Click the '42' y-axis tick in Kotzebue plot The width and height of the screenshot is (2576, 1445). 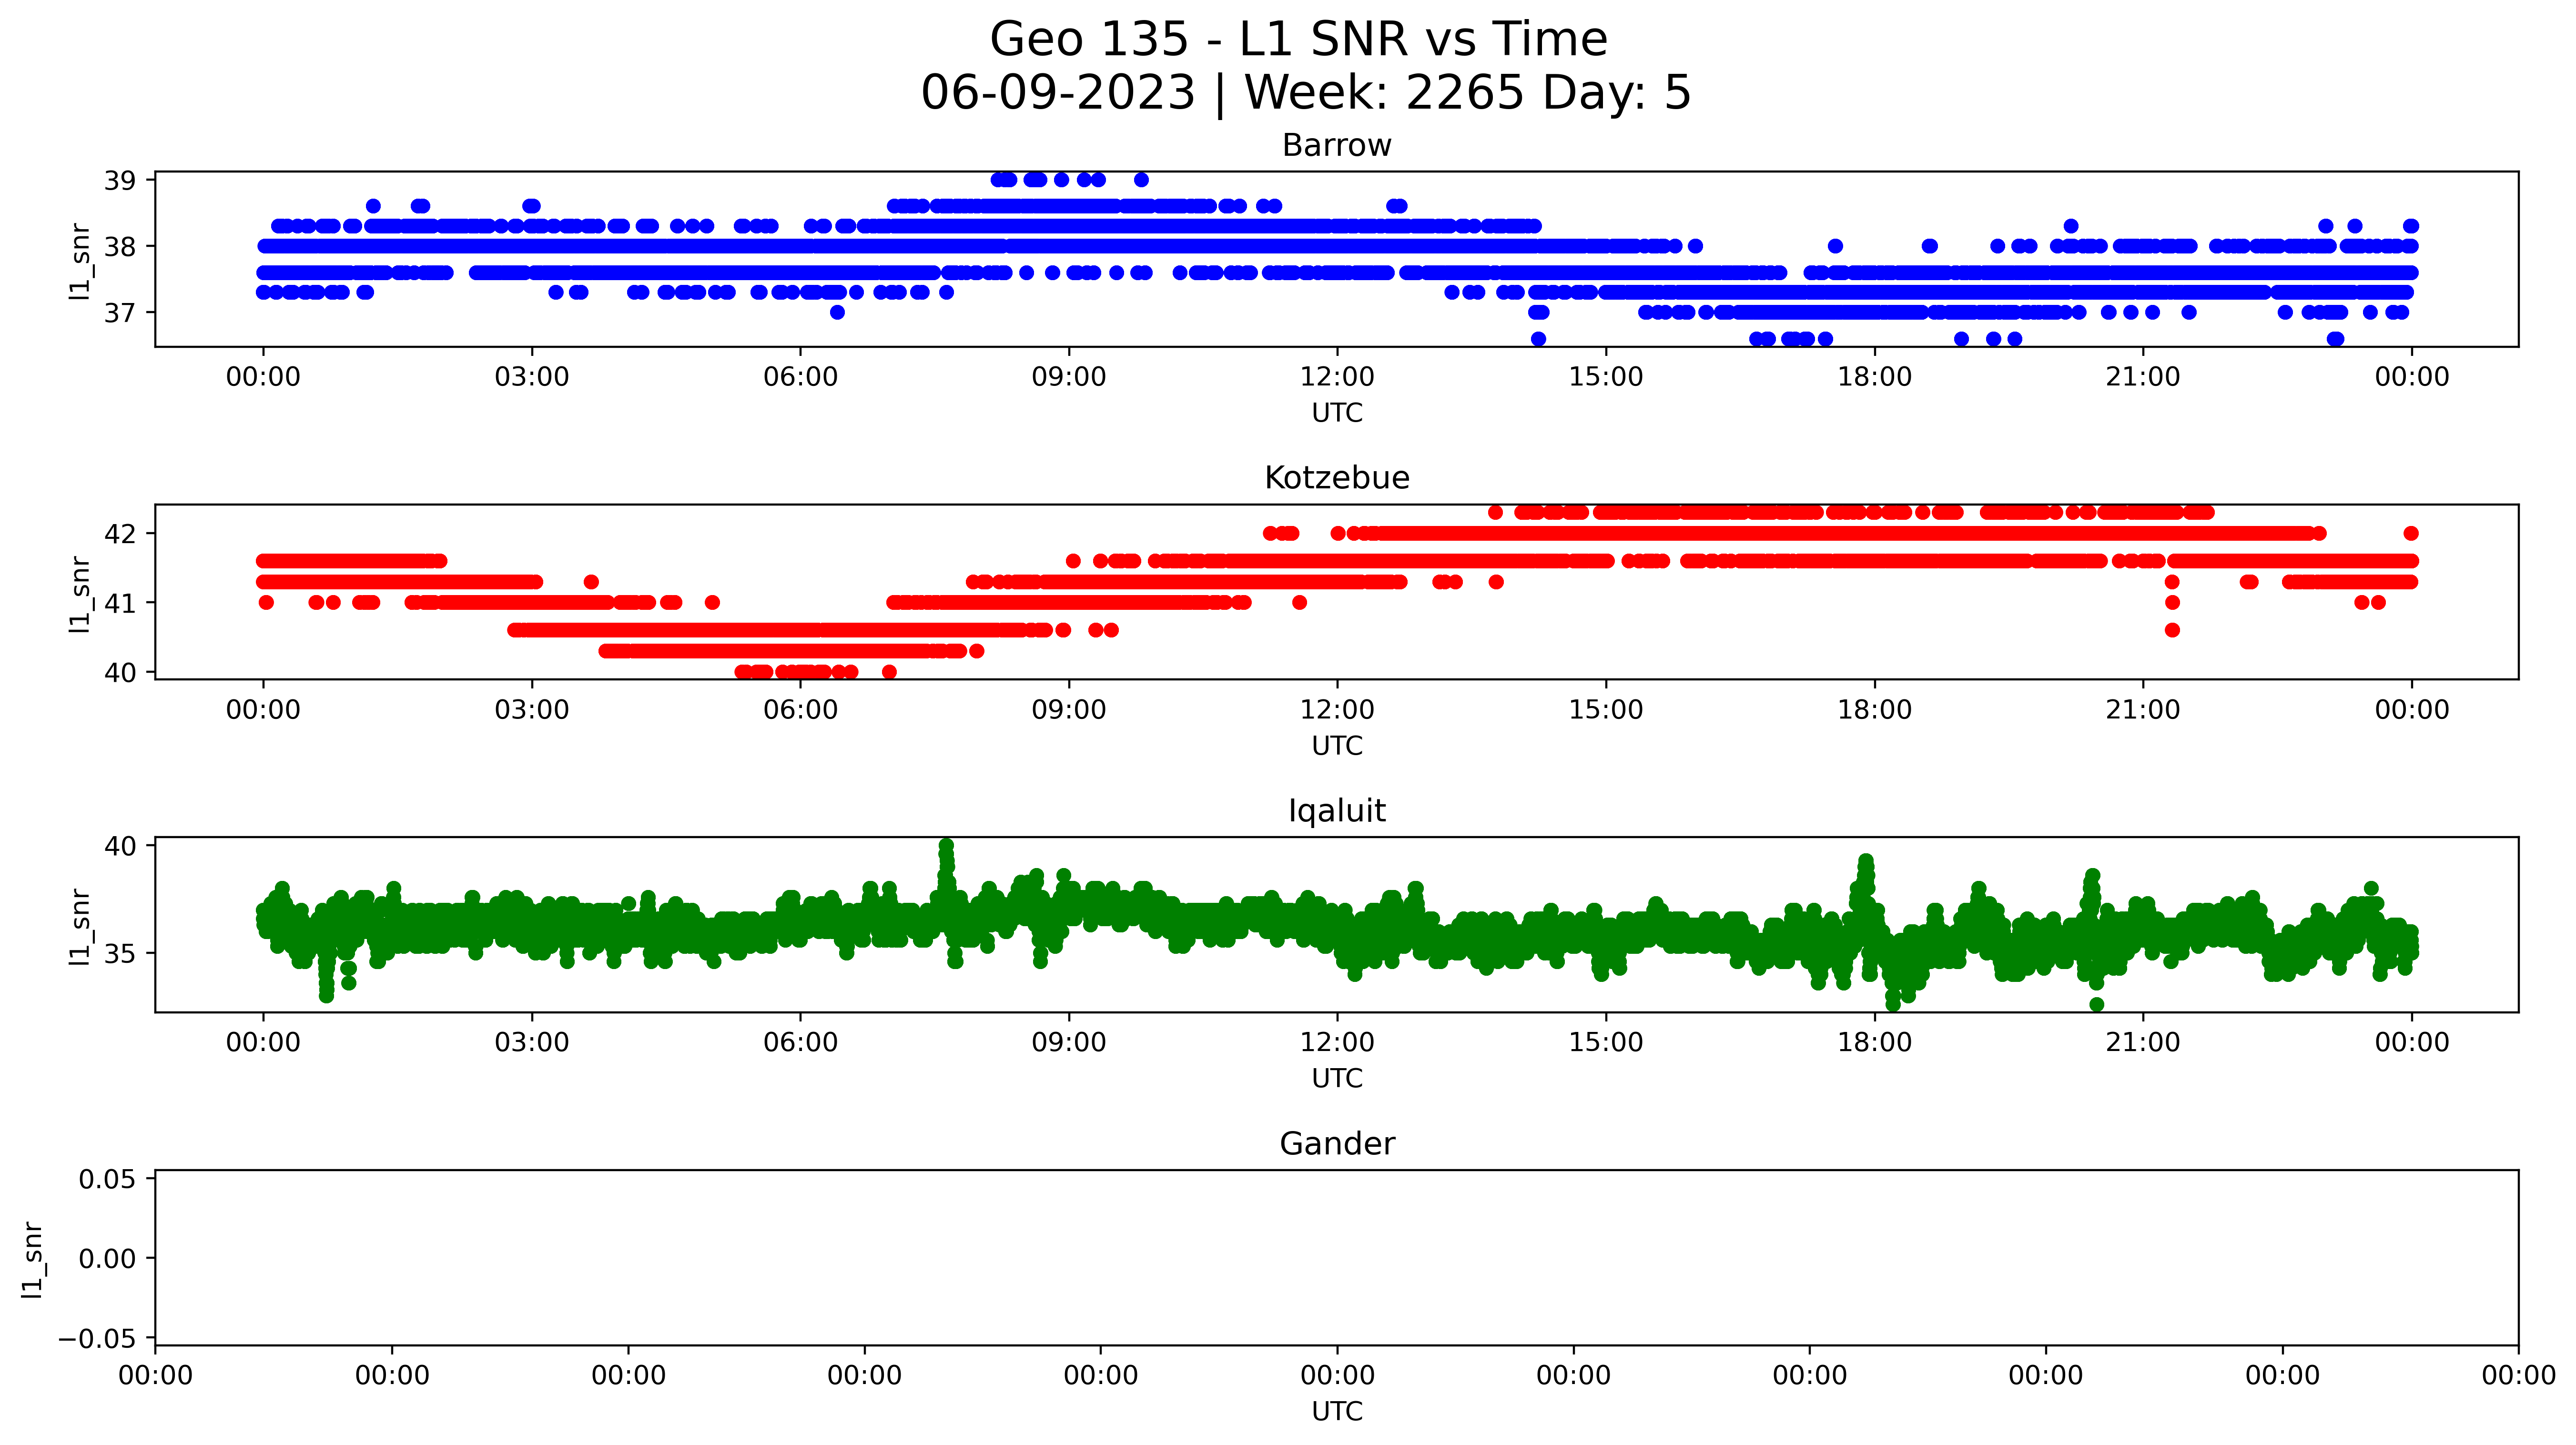pyautogui.click(x=120, y=534)
